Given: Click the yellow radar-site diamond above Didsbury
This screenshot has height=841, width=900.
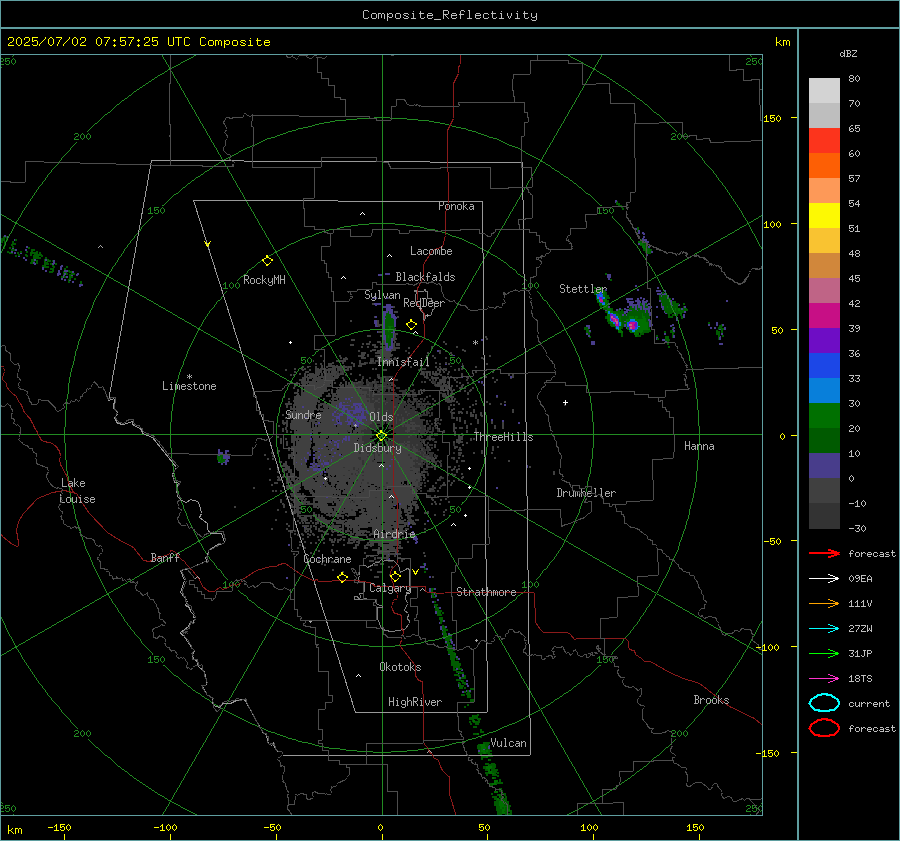Looking at the screenshot, I should tap(381, 435).
